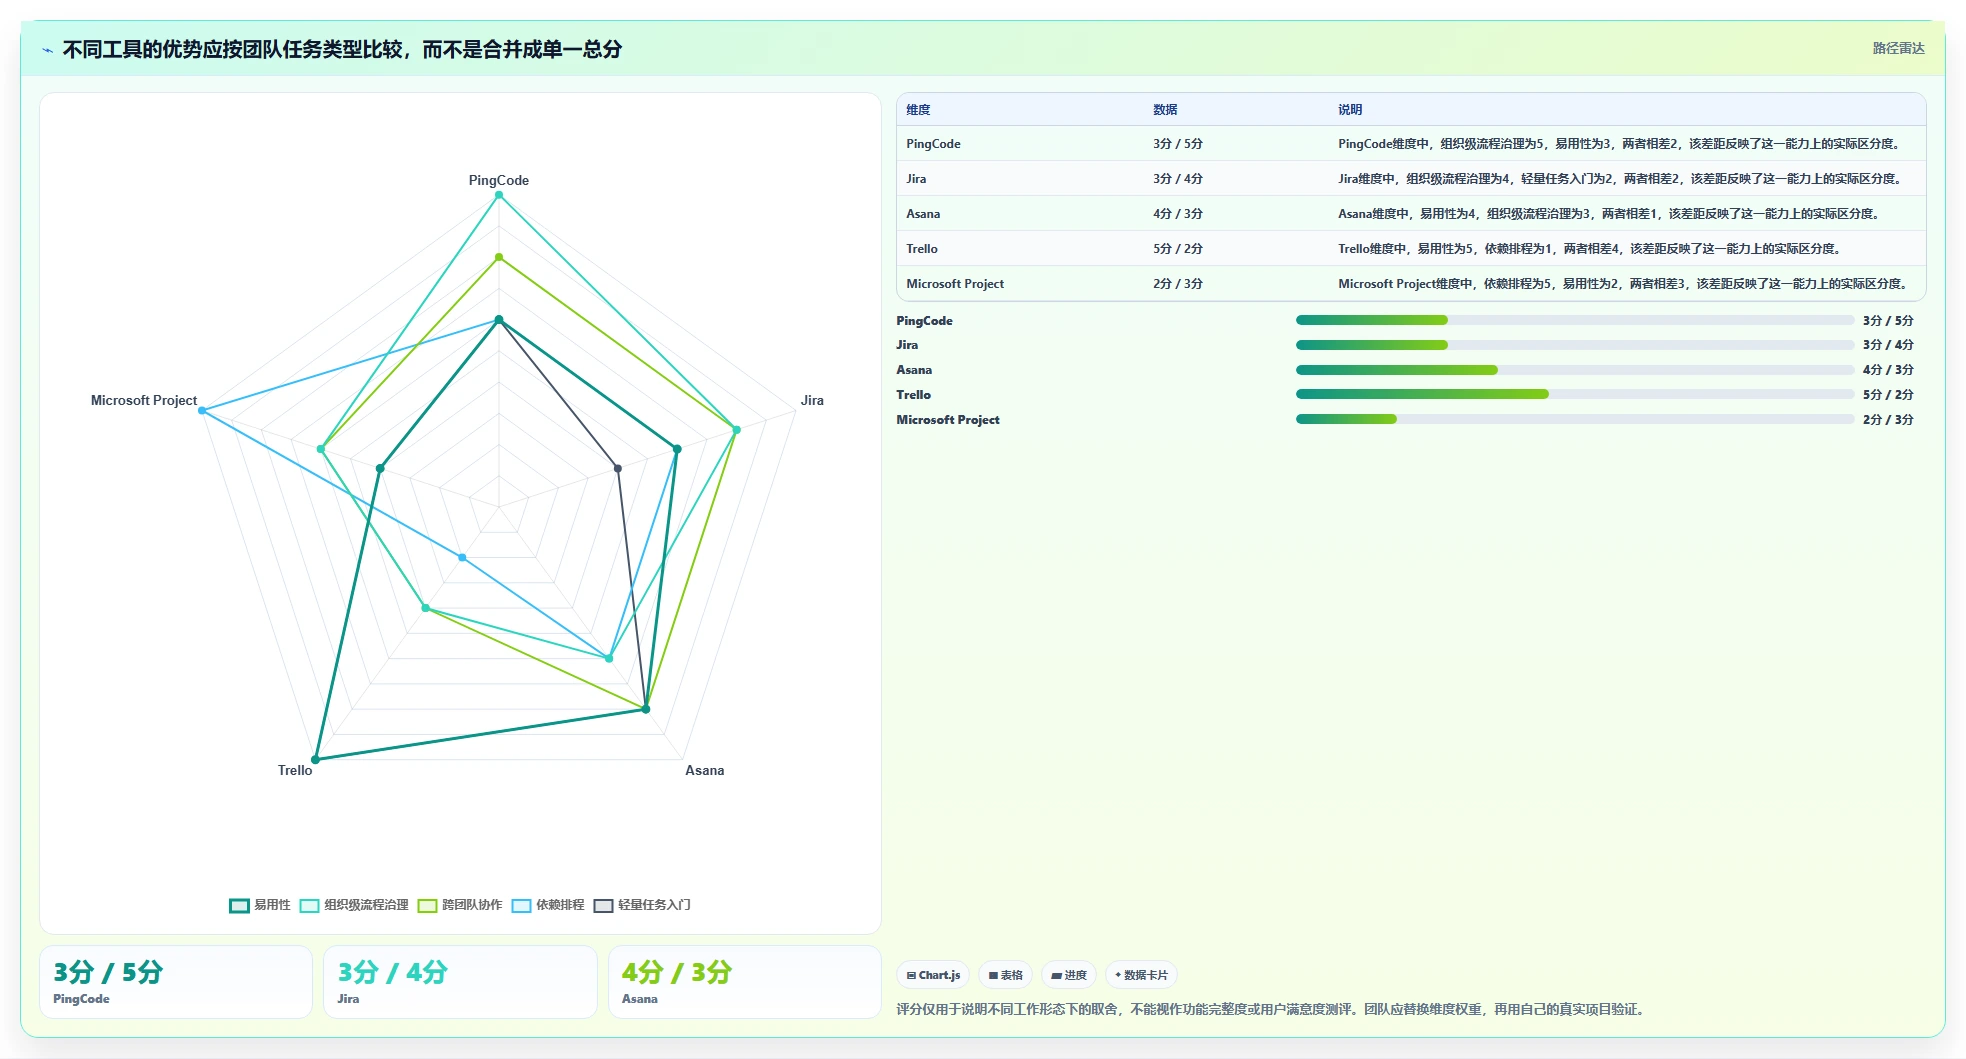The width and height of the screenshot is (1966, 1059).
Task: Click the 进度 tag chip
Action: tap(1069, 975)
